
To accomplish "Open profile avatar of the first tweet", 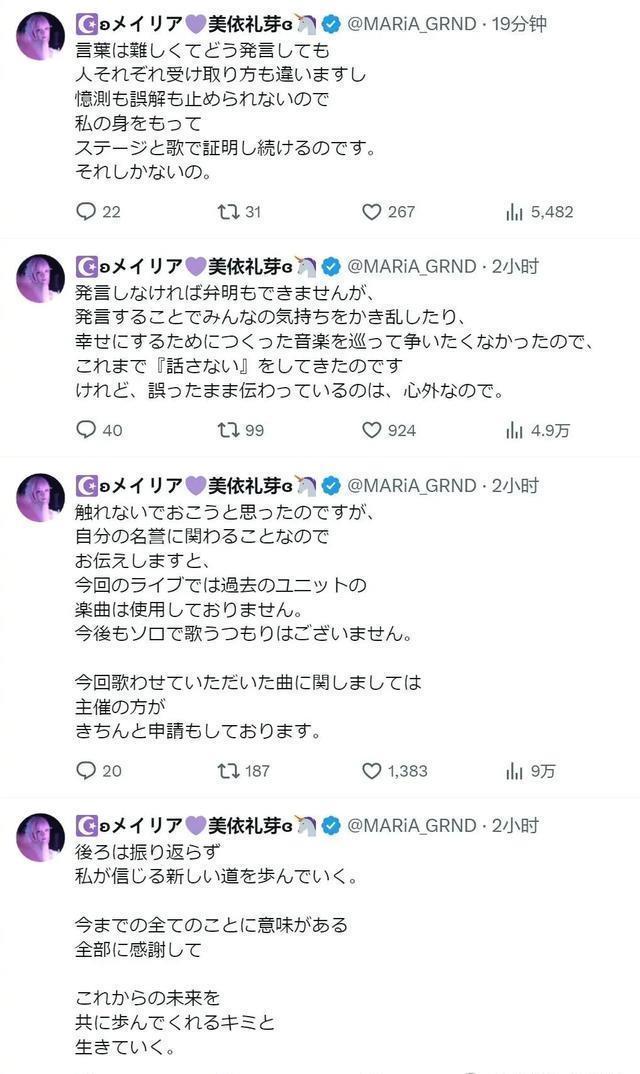I will click(40, 35).
